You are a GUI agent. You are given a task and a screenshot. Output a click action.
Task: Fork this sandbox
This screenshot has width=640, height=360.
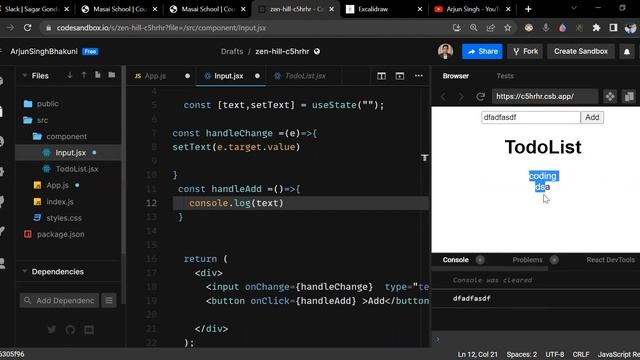525,51
